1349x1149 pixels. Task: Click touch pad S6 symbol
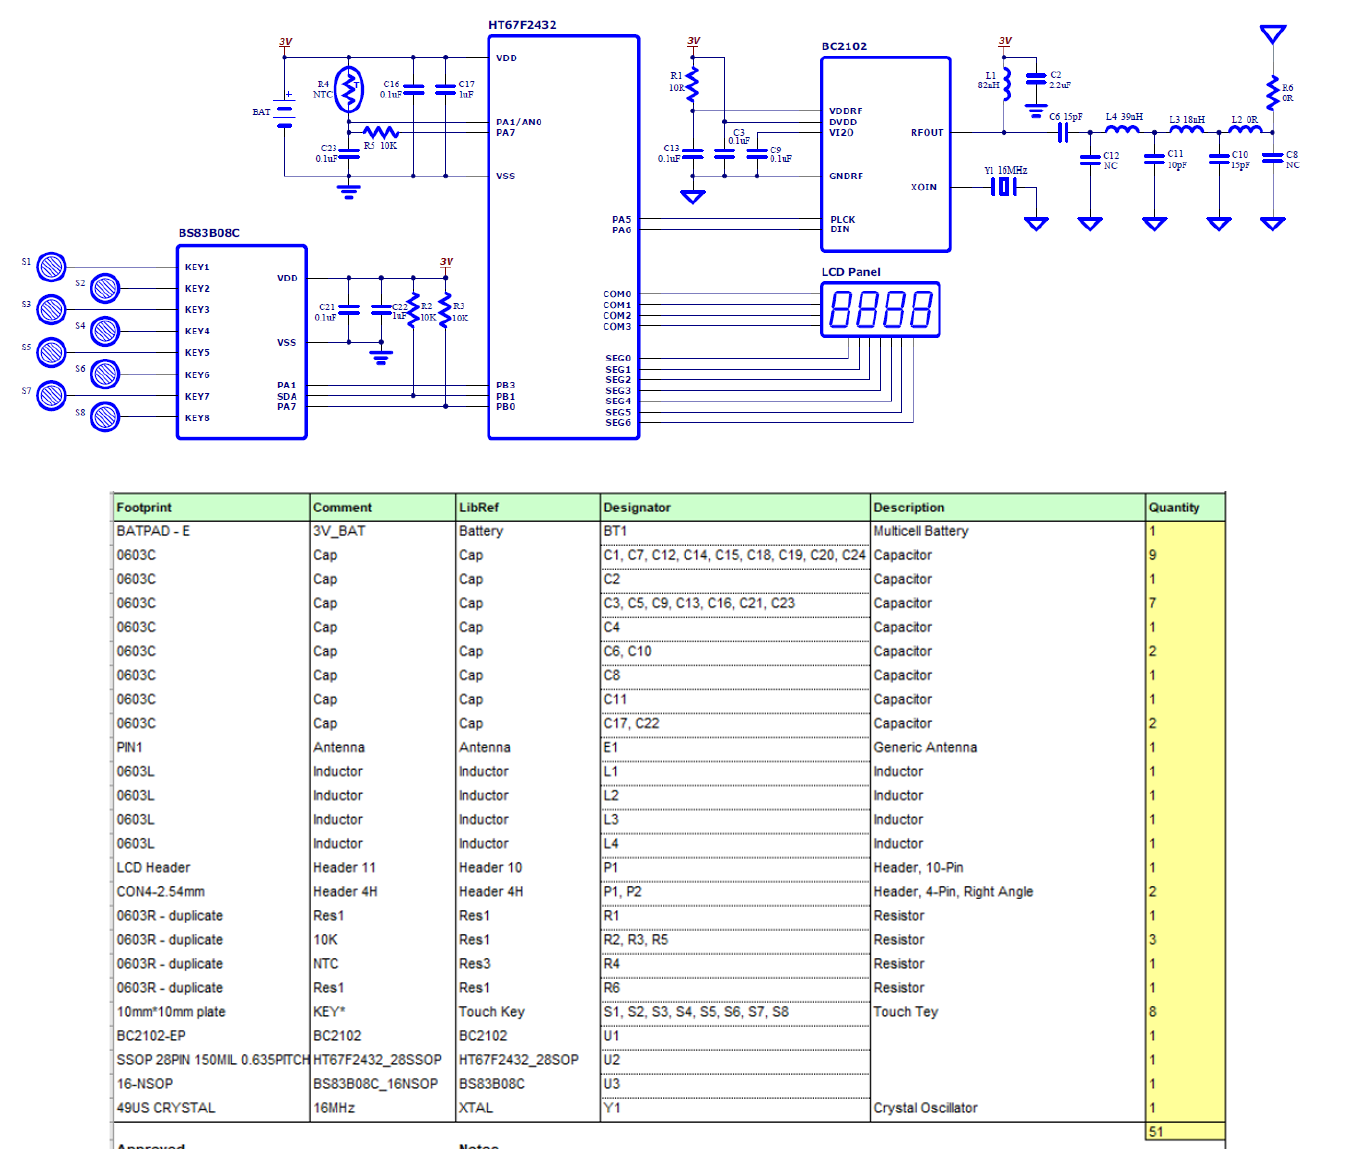[105, 374]
